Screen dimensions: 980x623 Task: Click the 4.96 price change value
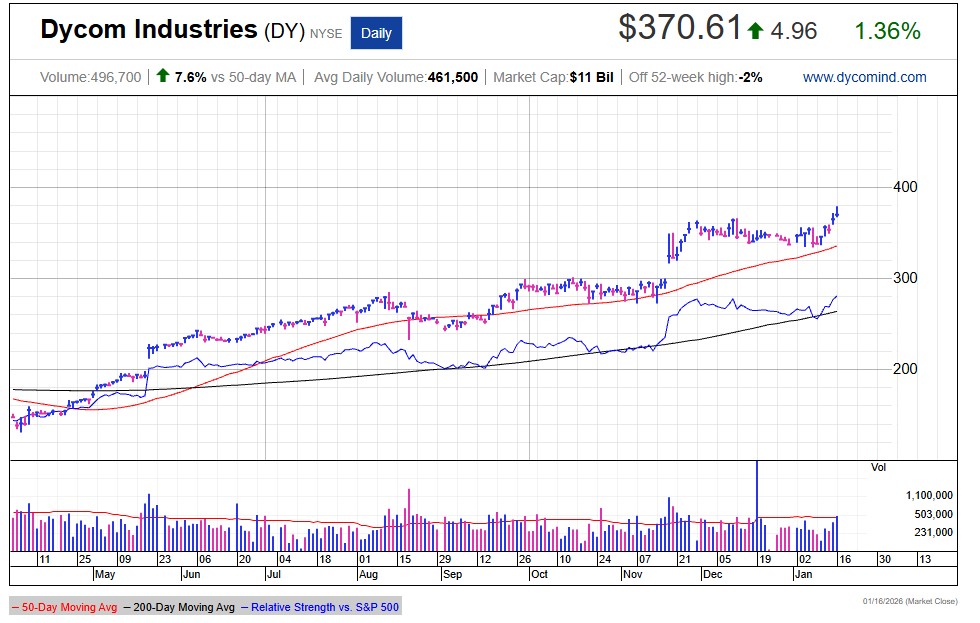pos(794,31)
